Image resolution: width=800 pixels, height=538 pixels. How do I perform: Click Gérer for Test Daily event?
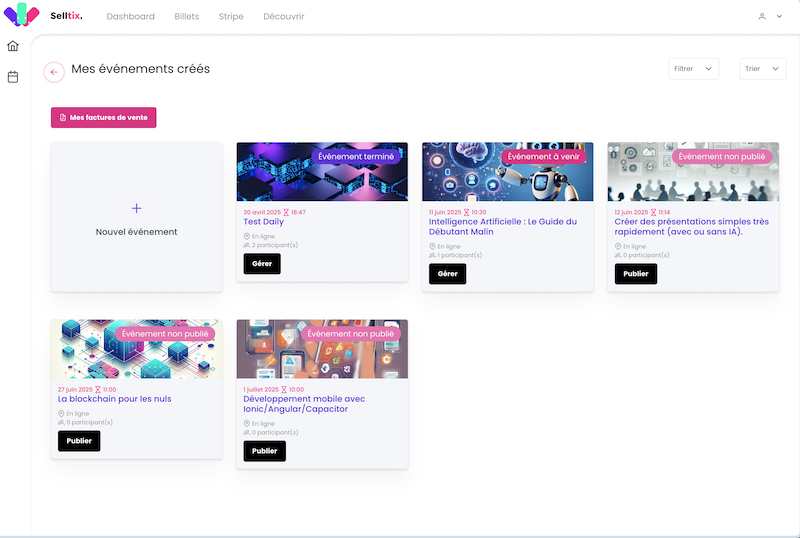262,264
